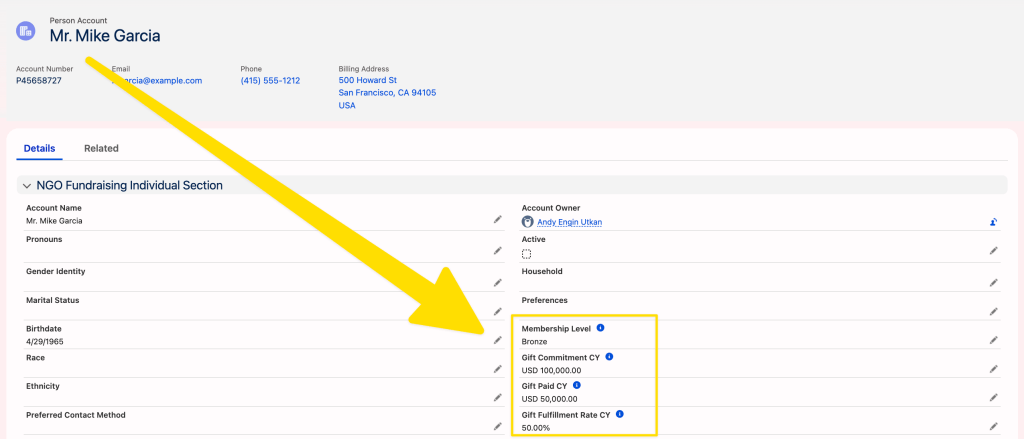Click the Person Account record icon
Viewport: 1024px width, 439px height.
pyautogui.click(x=25, y=31)
